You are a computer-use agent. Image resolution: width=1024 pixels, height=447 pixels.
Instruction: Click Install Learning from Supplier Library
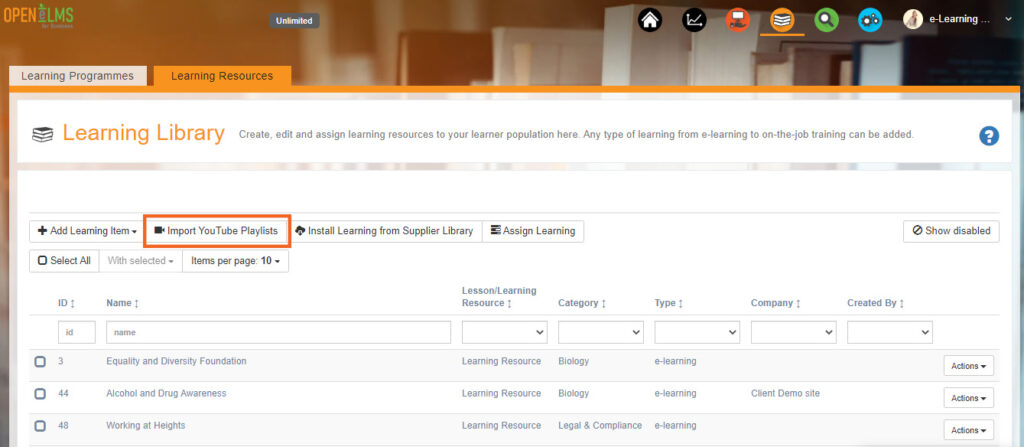click(x=383, y=231)
